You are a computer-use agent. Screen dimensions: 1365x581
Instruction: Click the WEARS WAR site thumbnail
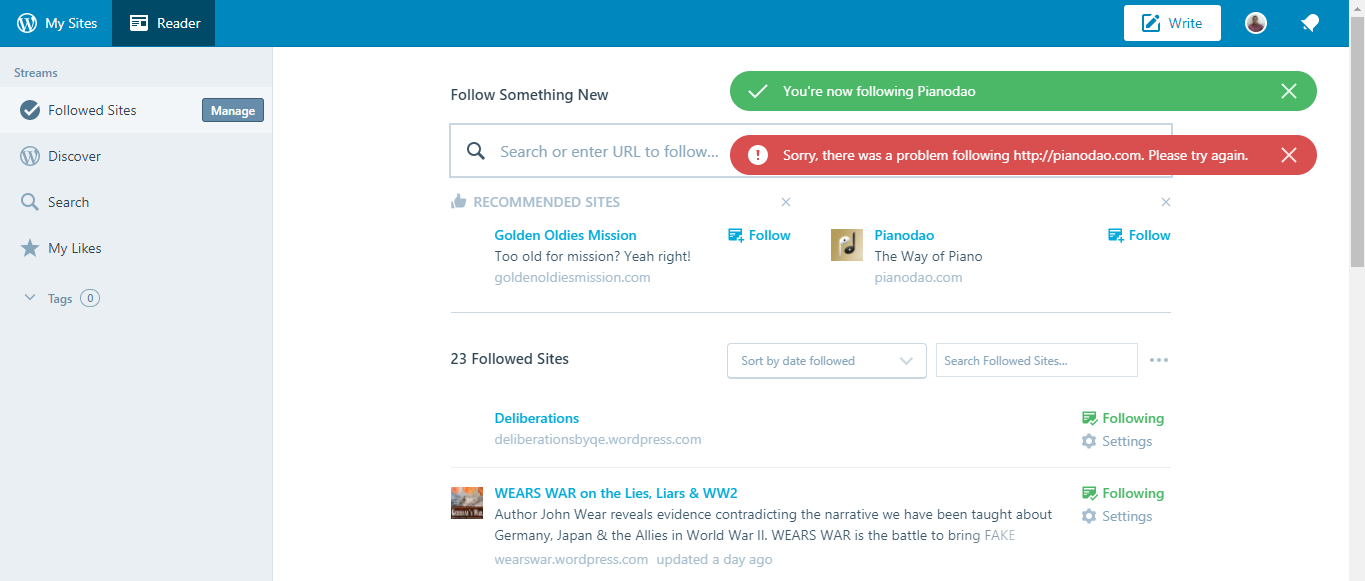point(467,502)
